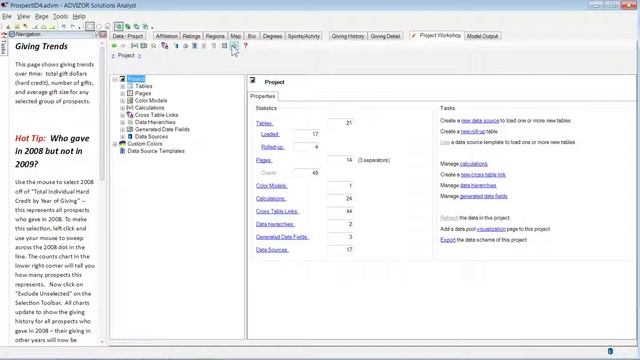Open the Tasks side tab
The width and height of the screenshot is (640, 360).
4,44
